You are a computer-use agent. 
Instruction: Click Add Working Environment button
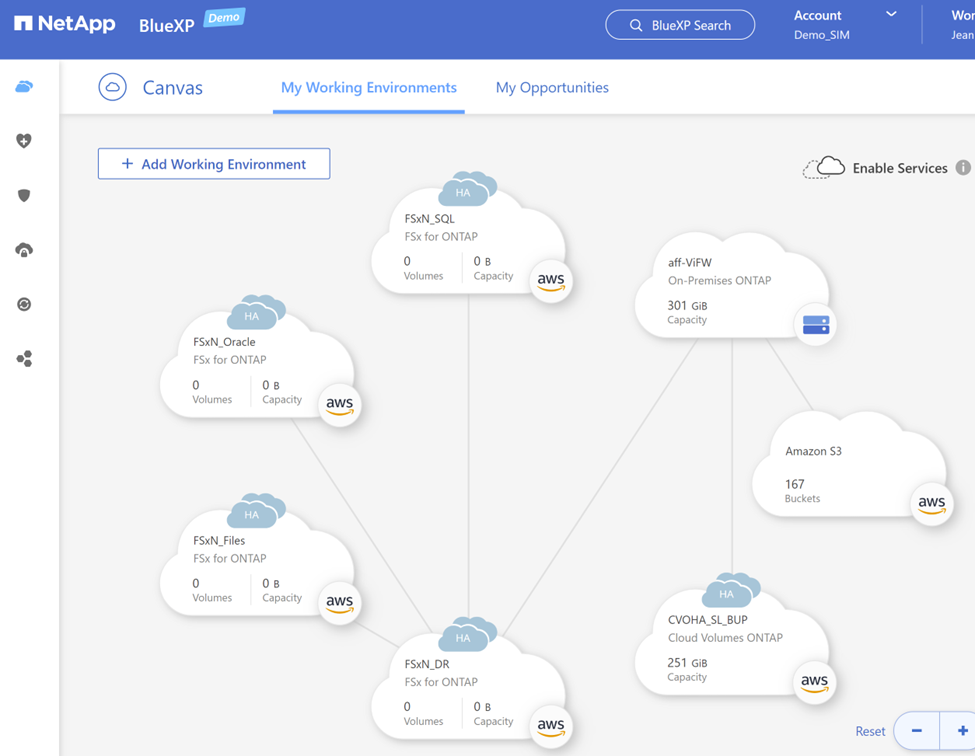click(214, 164)
